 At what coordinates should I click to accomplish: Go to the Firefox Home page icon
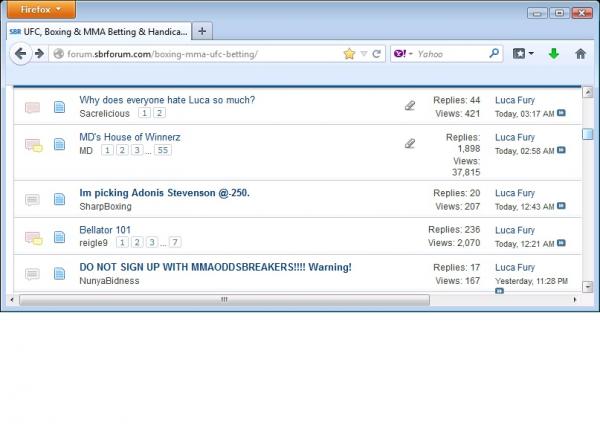581,53
